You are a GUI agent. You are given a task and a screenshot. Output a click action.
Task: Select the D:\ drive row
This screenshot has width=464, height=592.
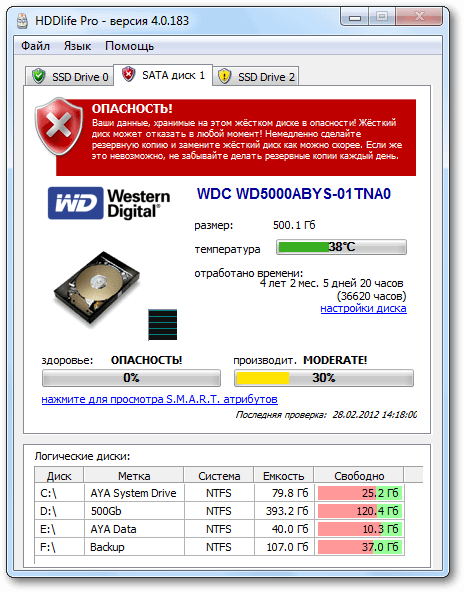[219, 511]
